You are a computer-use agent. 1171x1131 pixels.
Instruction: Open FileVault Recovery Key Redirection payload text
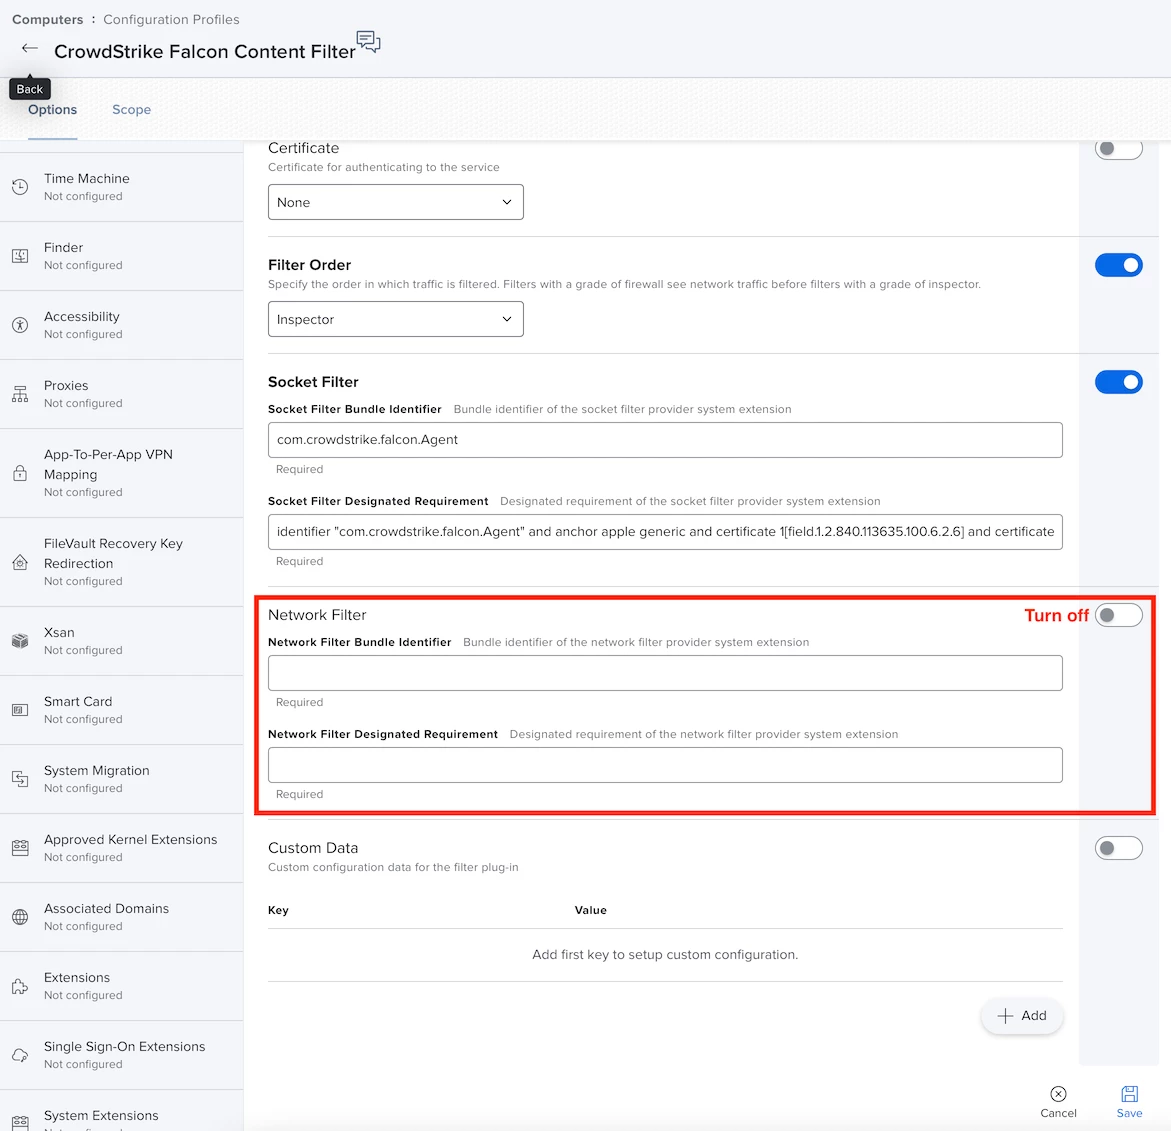click(114, 554)
